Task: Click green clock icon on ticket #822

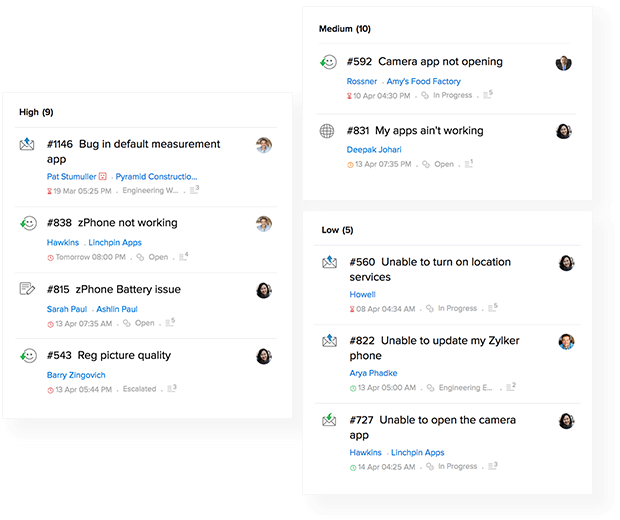Action: (353, 388)
